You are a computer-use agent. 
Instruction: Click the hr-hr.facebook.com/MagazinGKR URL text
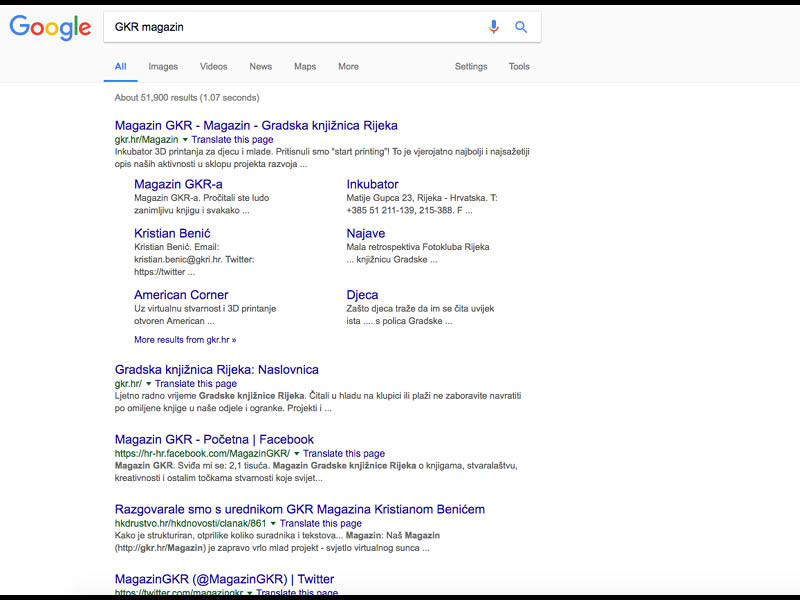coord(202,454)
